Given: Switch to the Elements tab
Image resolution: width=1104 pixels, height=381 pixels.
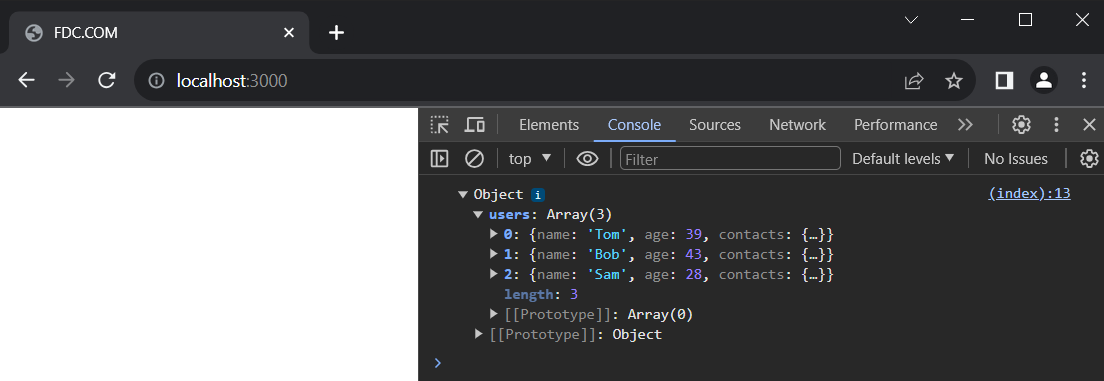Looking at the screenshot, I should (x=549, y=125).
